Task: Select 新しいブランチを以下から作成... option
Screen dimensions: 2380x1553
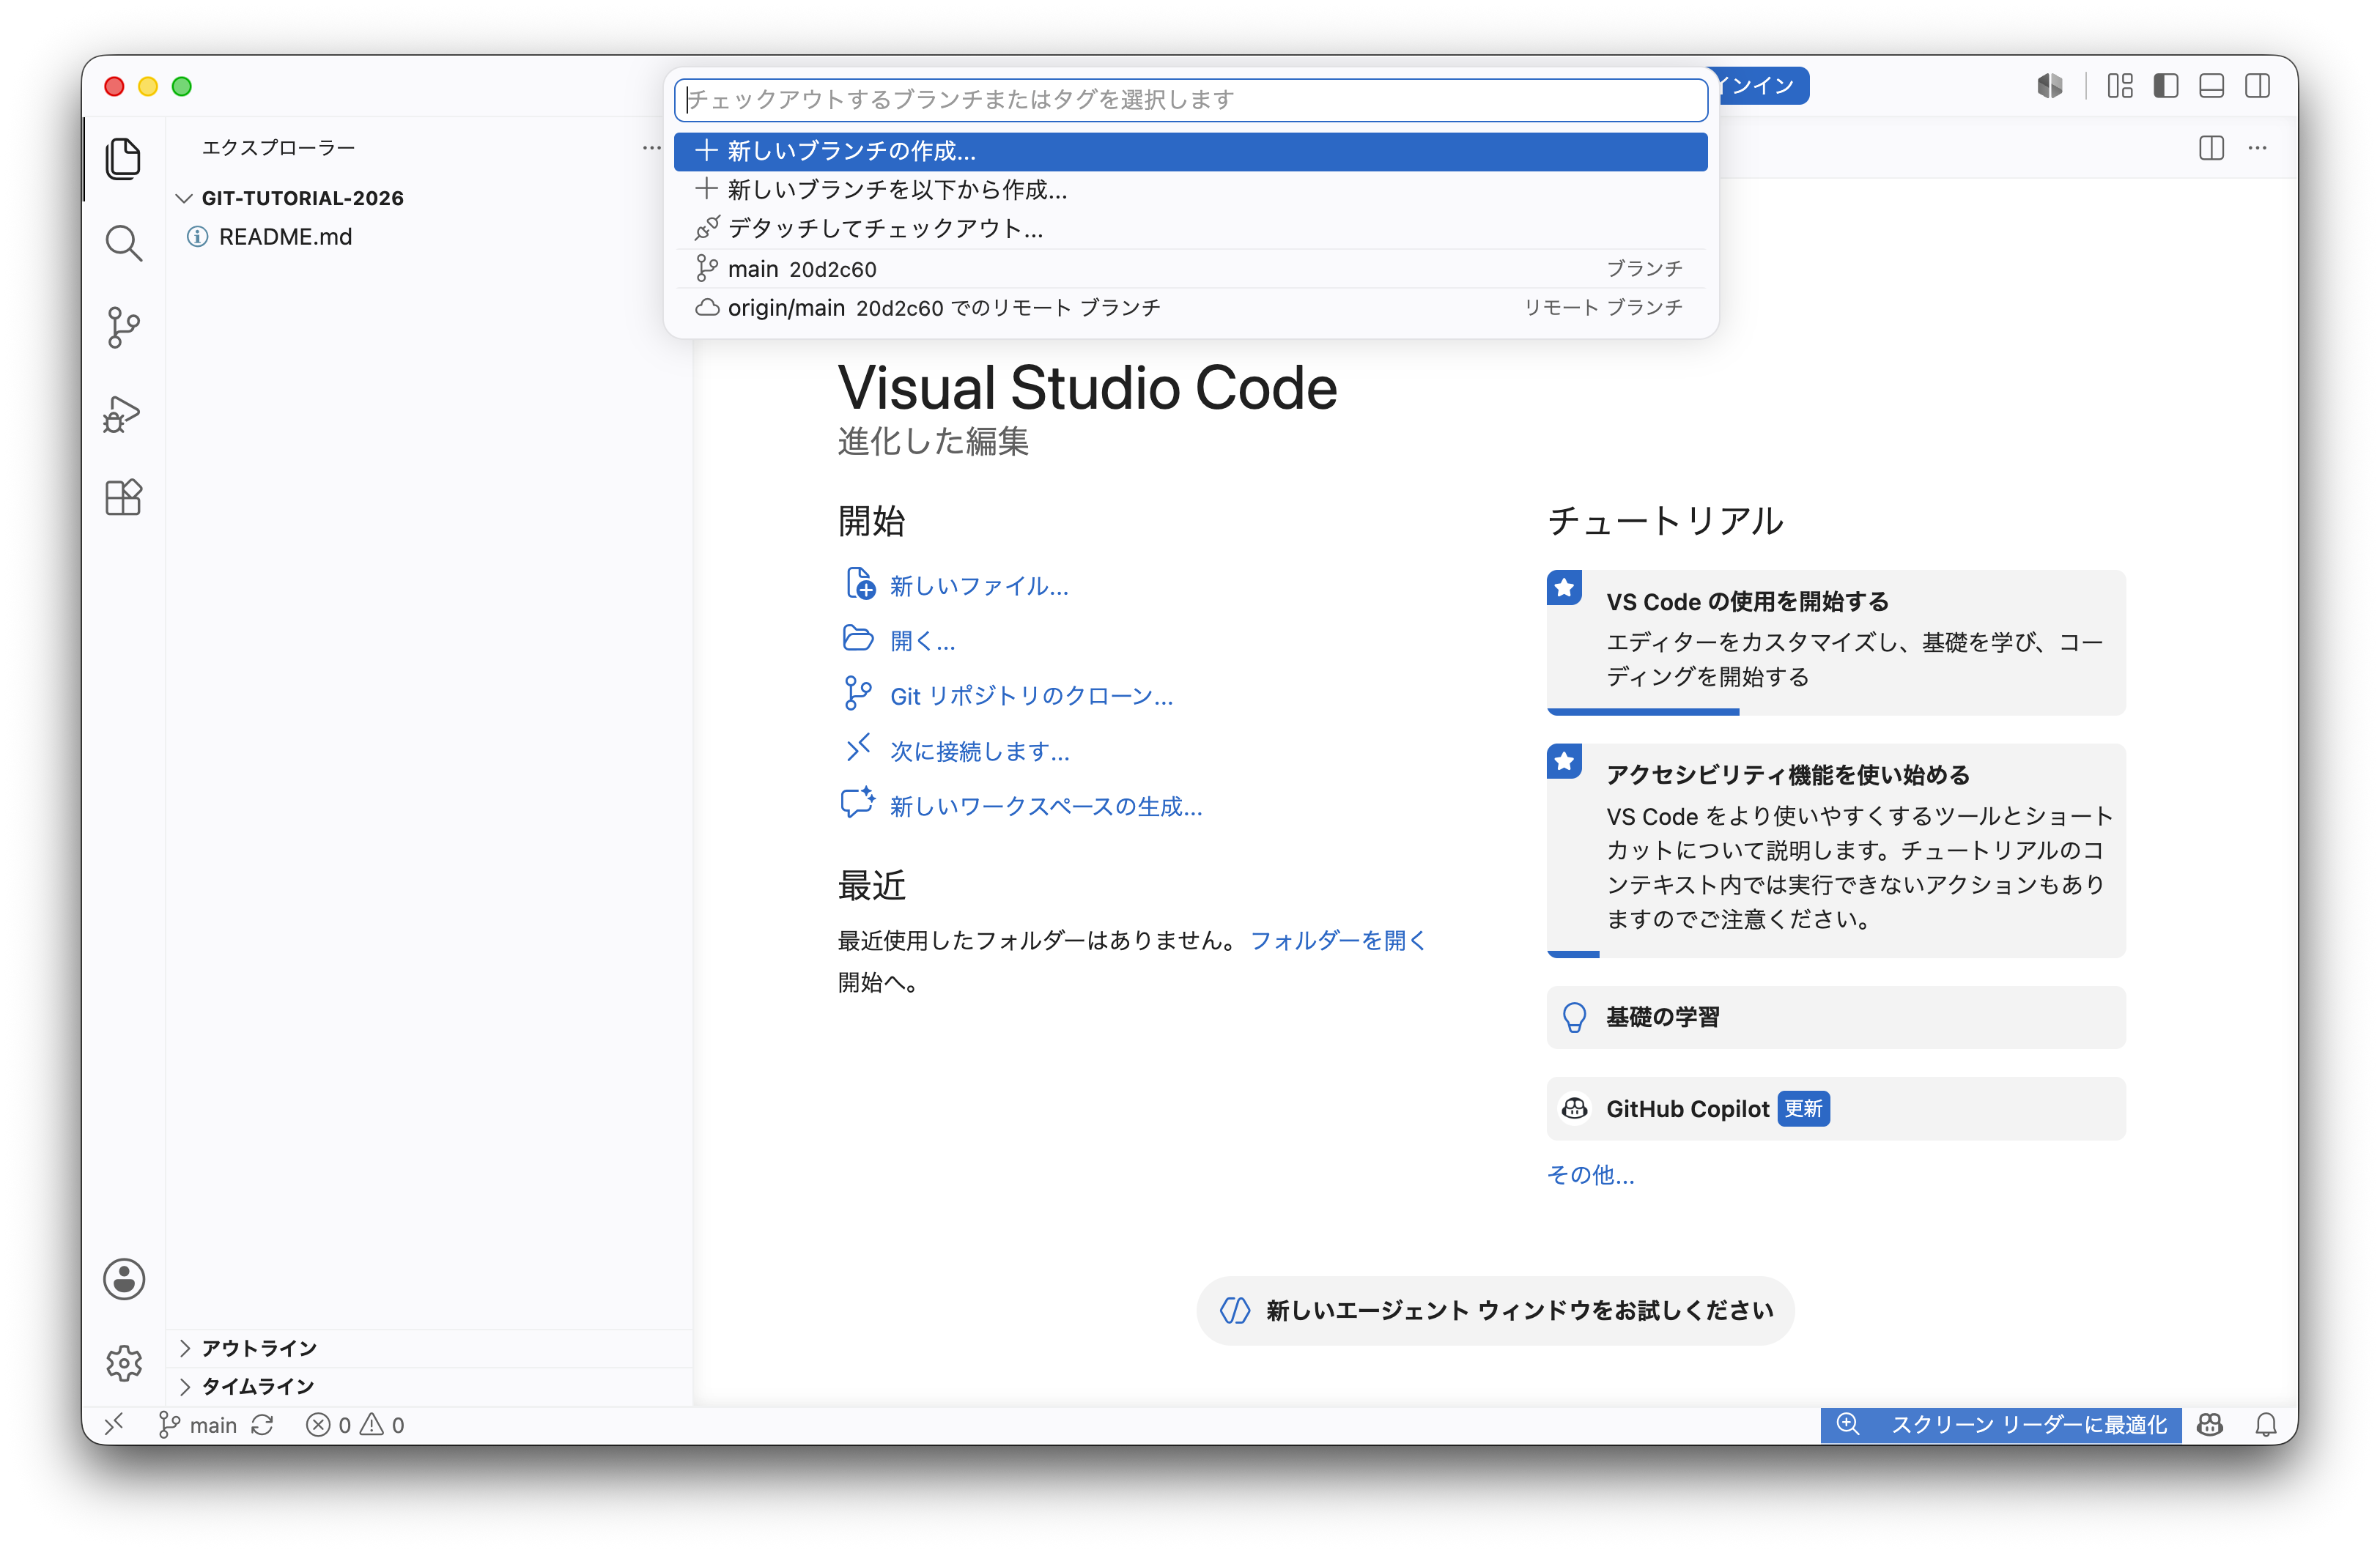Action: 1191,190
